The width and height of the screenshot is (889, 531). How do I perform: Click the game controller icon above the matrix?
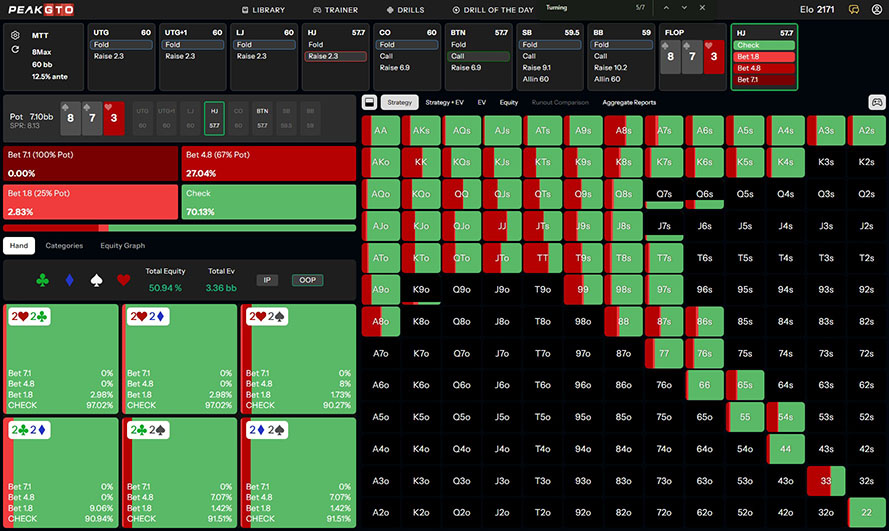(x=876, y=102)
